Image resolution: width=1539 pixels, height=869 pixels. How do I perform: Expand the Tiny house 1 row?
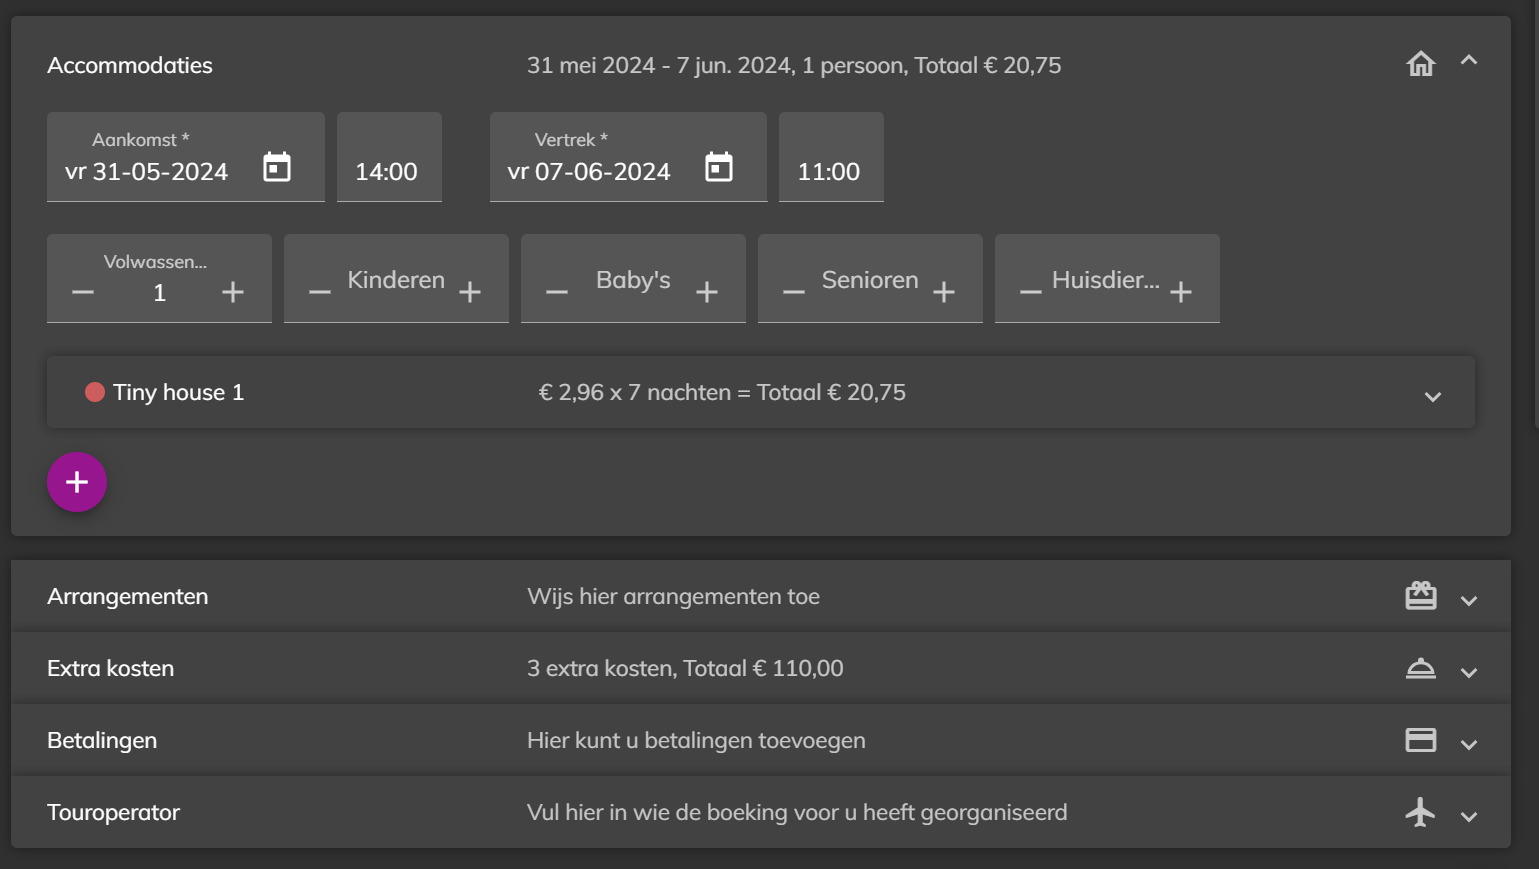[x=1433, y=397]
